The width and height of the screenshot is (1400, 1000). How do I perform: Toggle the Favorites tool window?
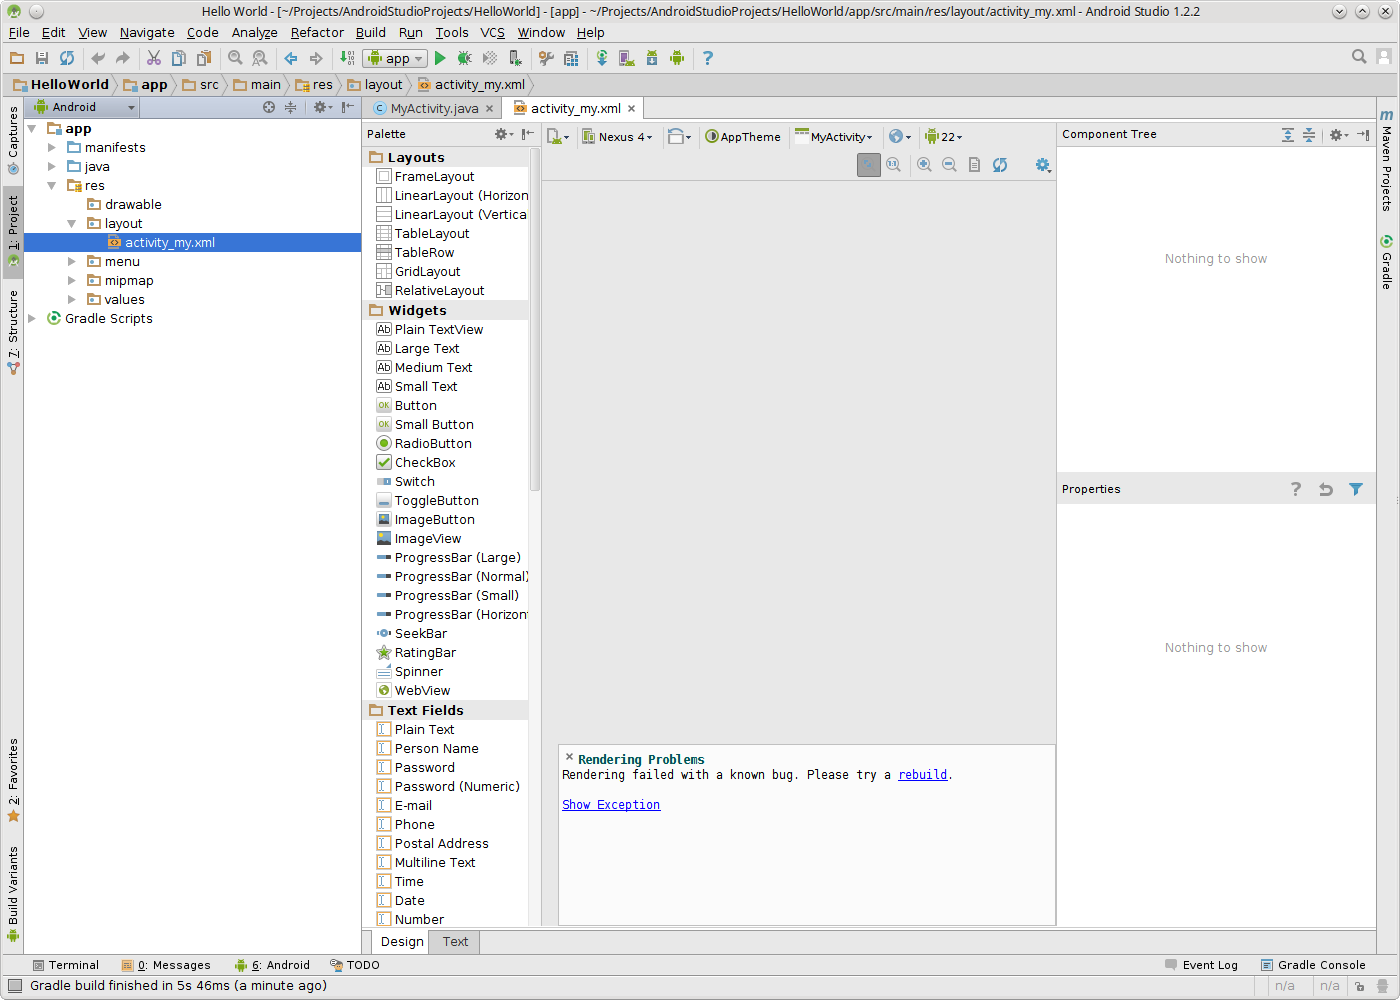13,780
